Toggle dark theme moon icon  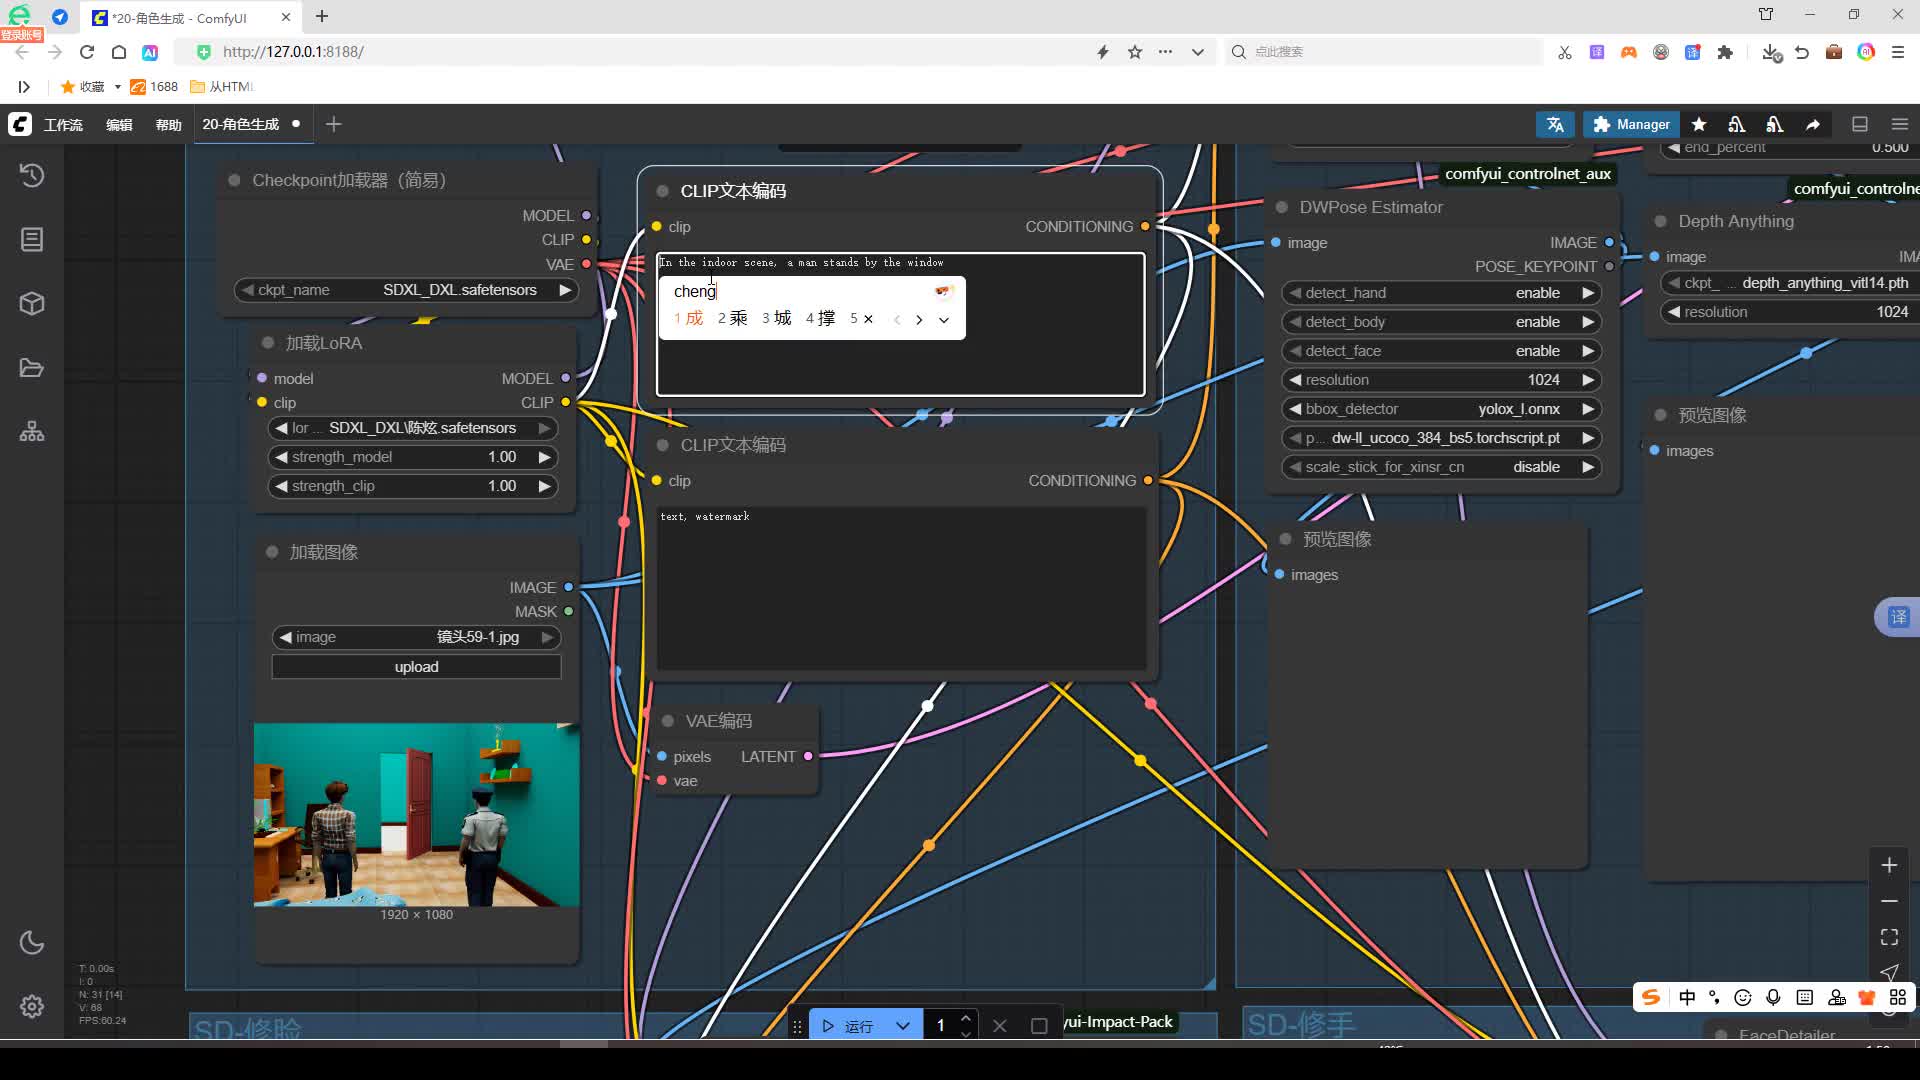pyautogui.click(x=32, y=942)
